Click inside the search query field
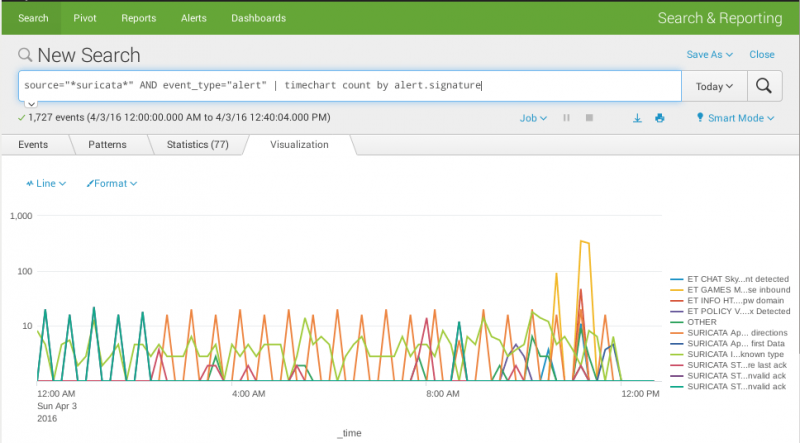The width and height of the screenshot is (800, 443). 350,86
